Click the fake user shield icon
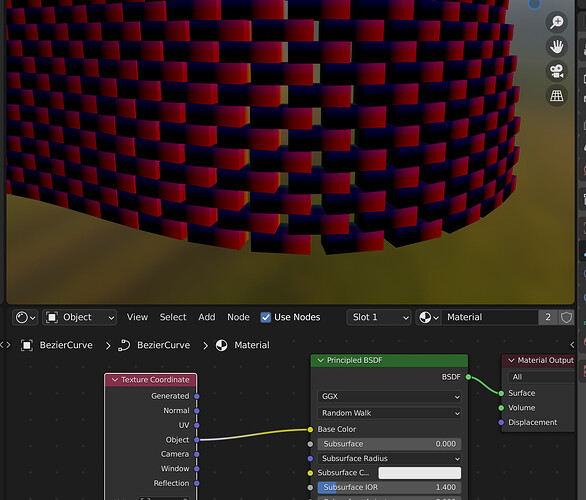586x500 pixels. (566, 317)
